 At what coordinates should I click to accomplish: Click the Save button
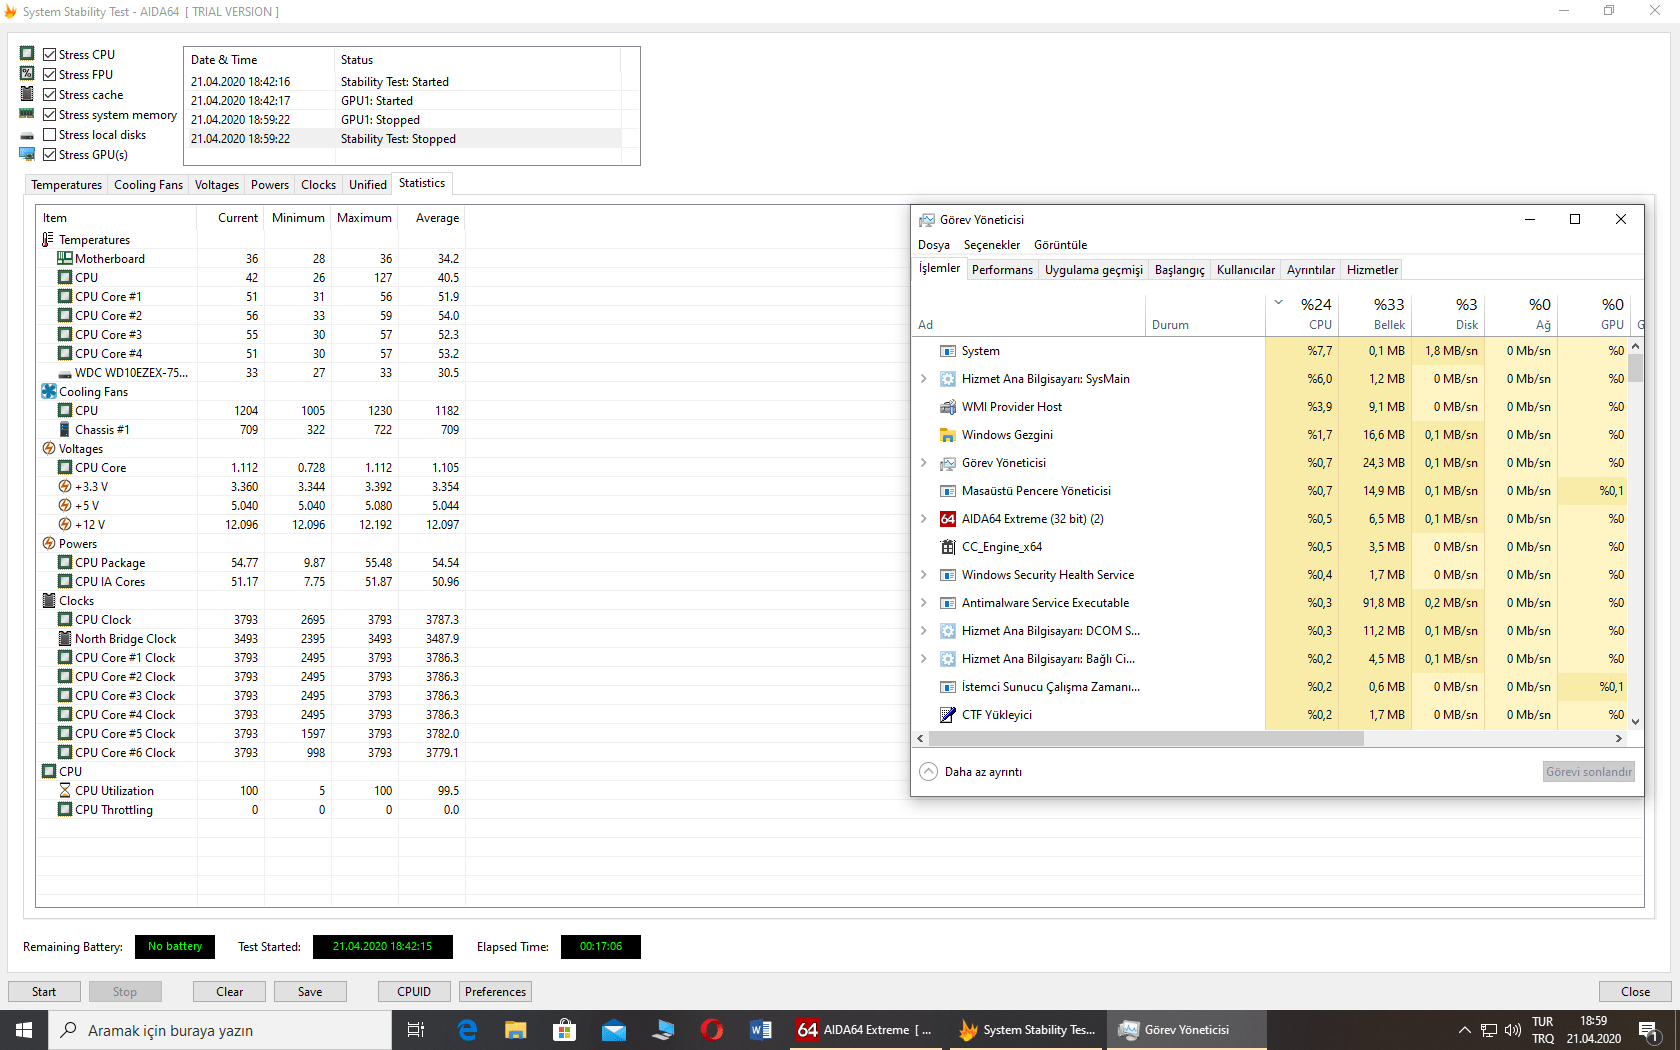(310, 992)
